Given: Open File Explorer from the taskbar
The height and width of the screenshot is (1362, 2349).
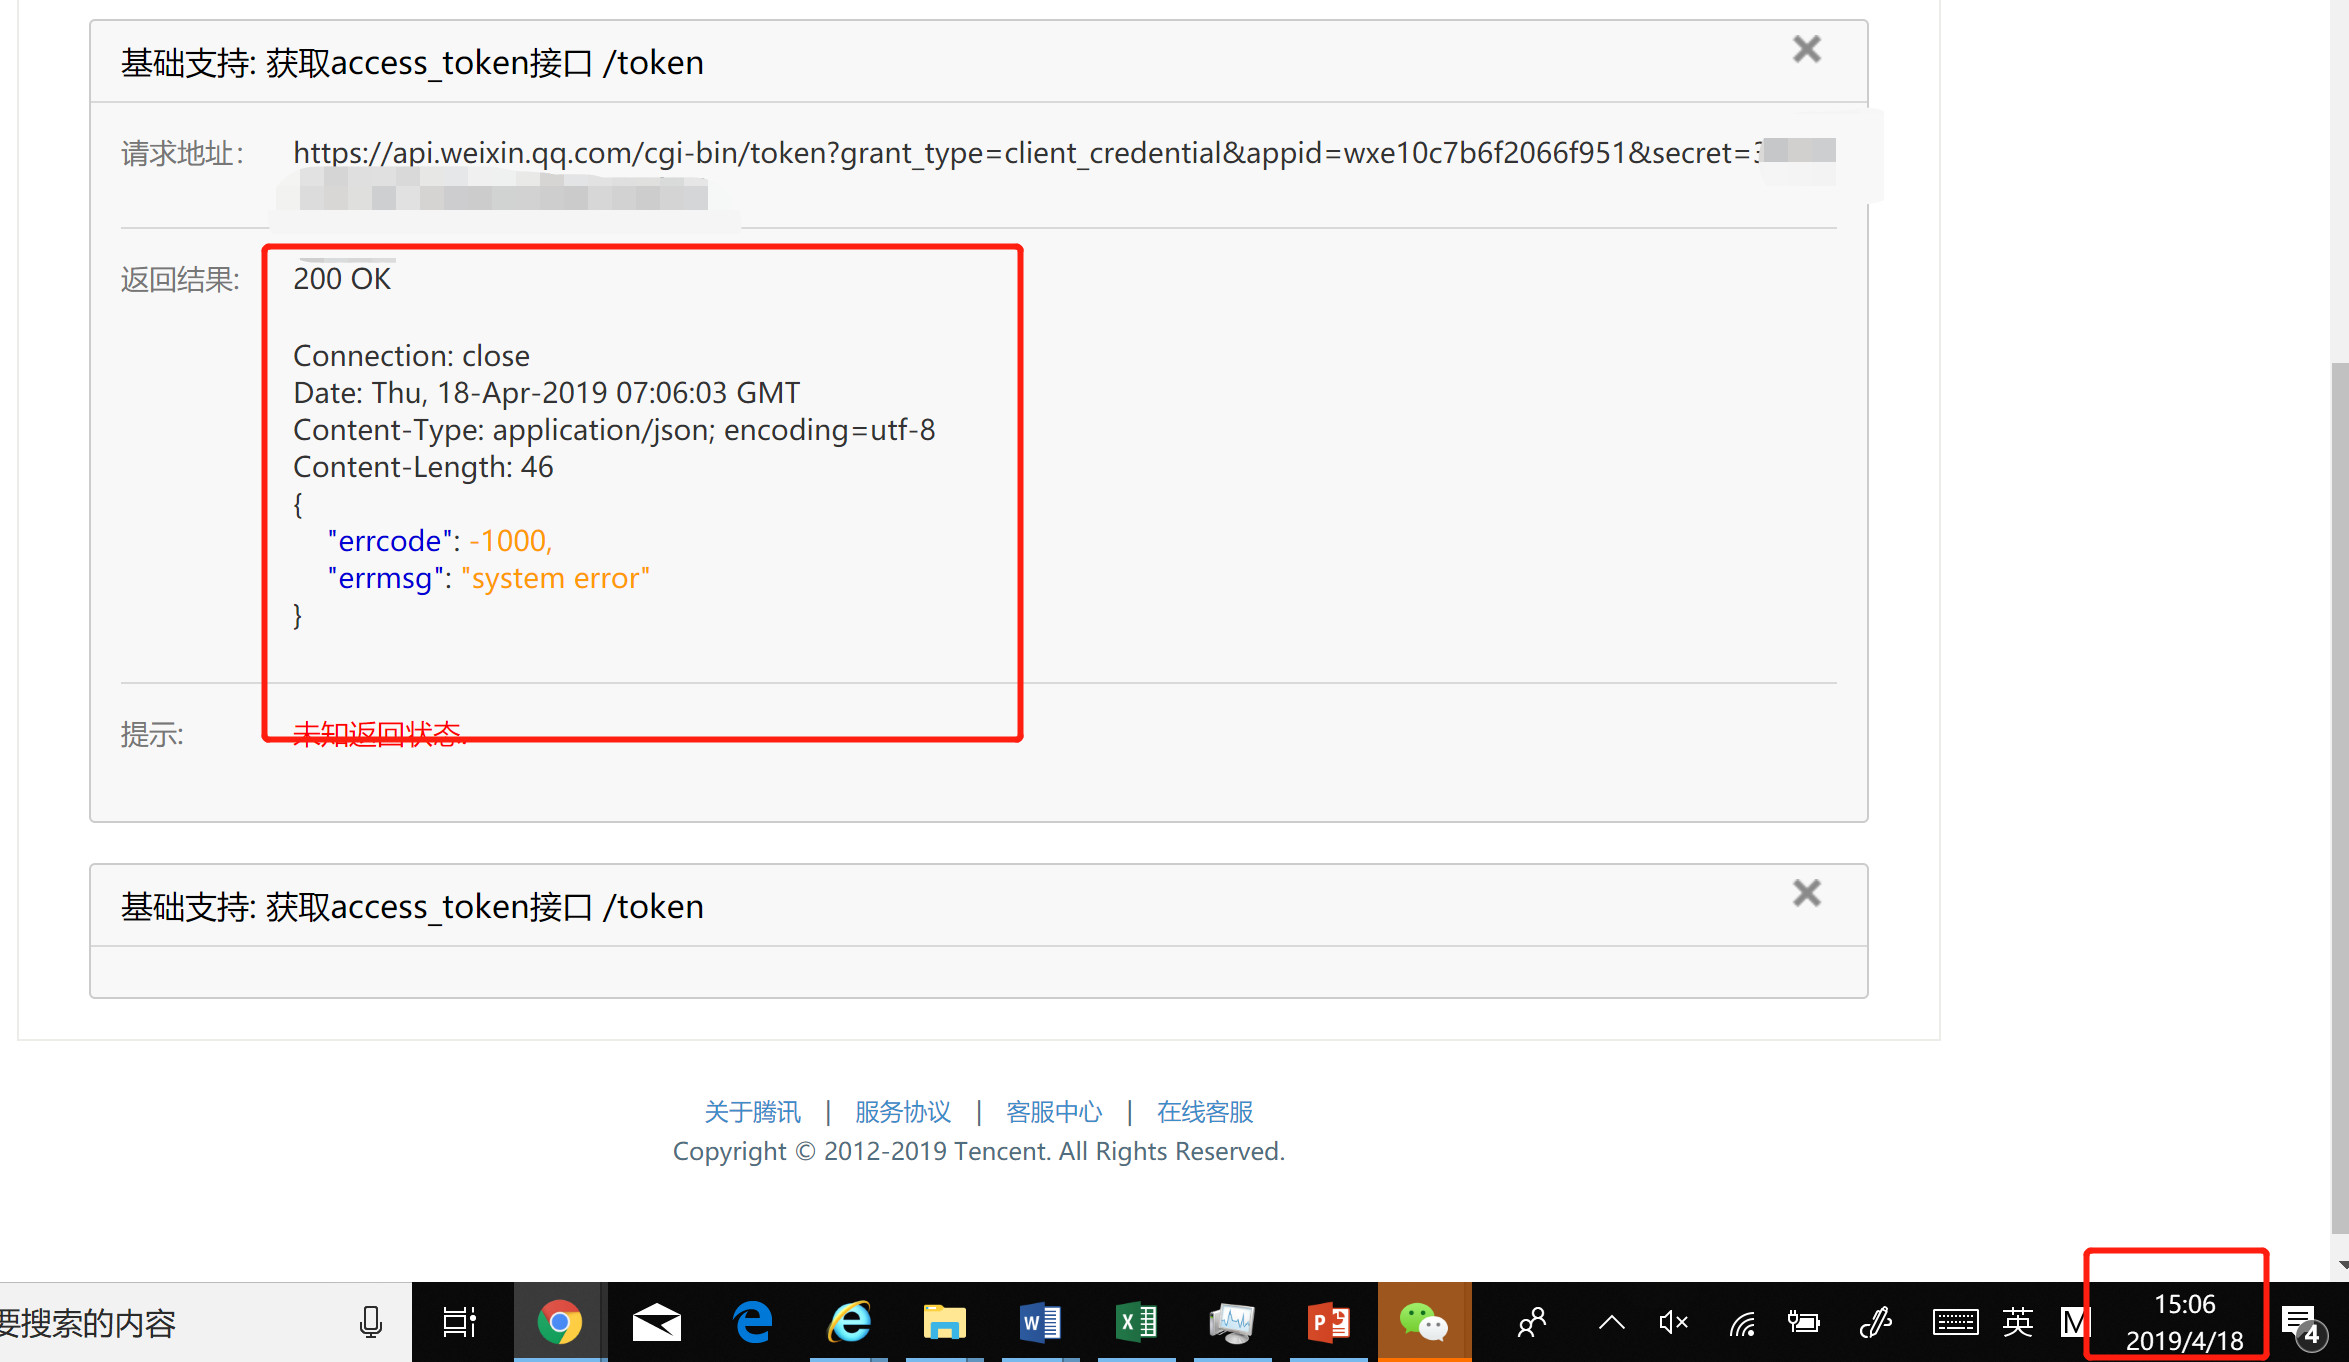Looking at the screenshot, I should pos(944,1323).
